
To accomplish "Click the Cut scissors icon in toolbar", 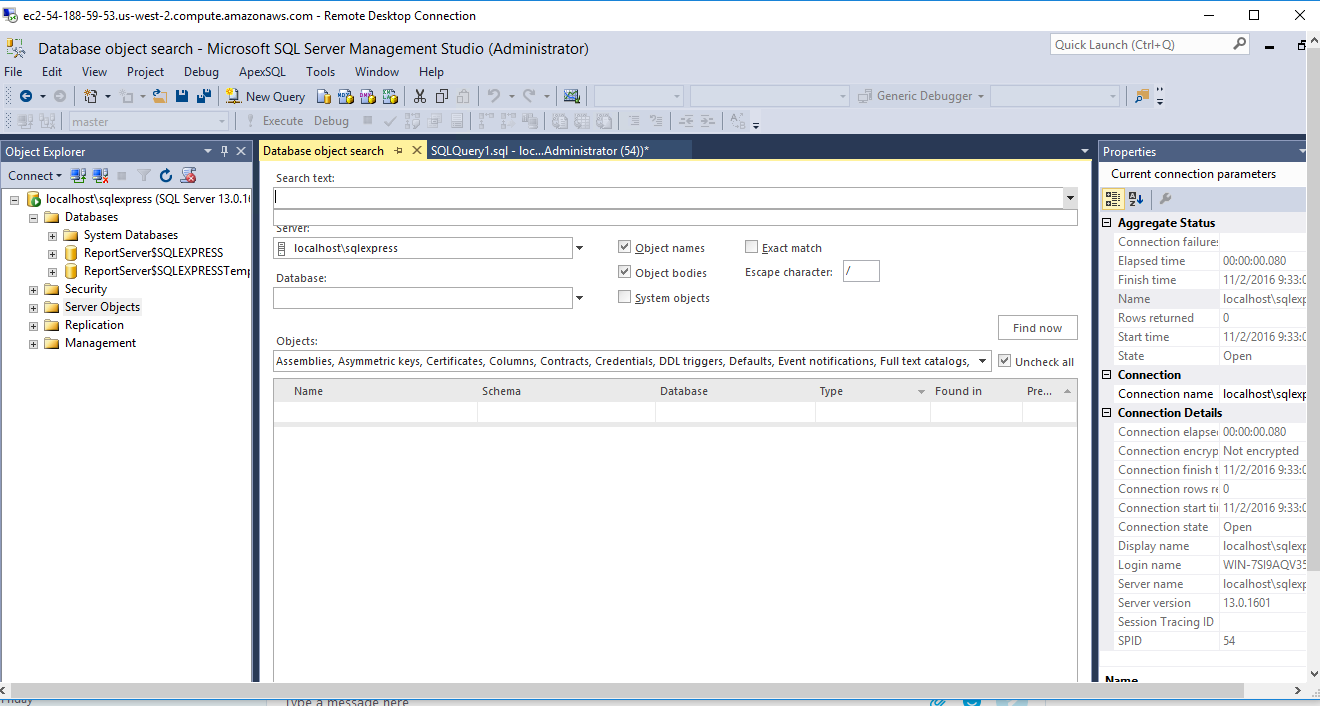I will coord(420,96).
